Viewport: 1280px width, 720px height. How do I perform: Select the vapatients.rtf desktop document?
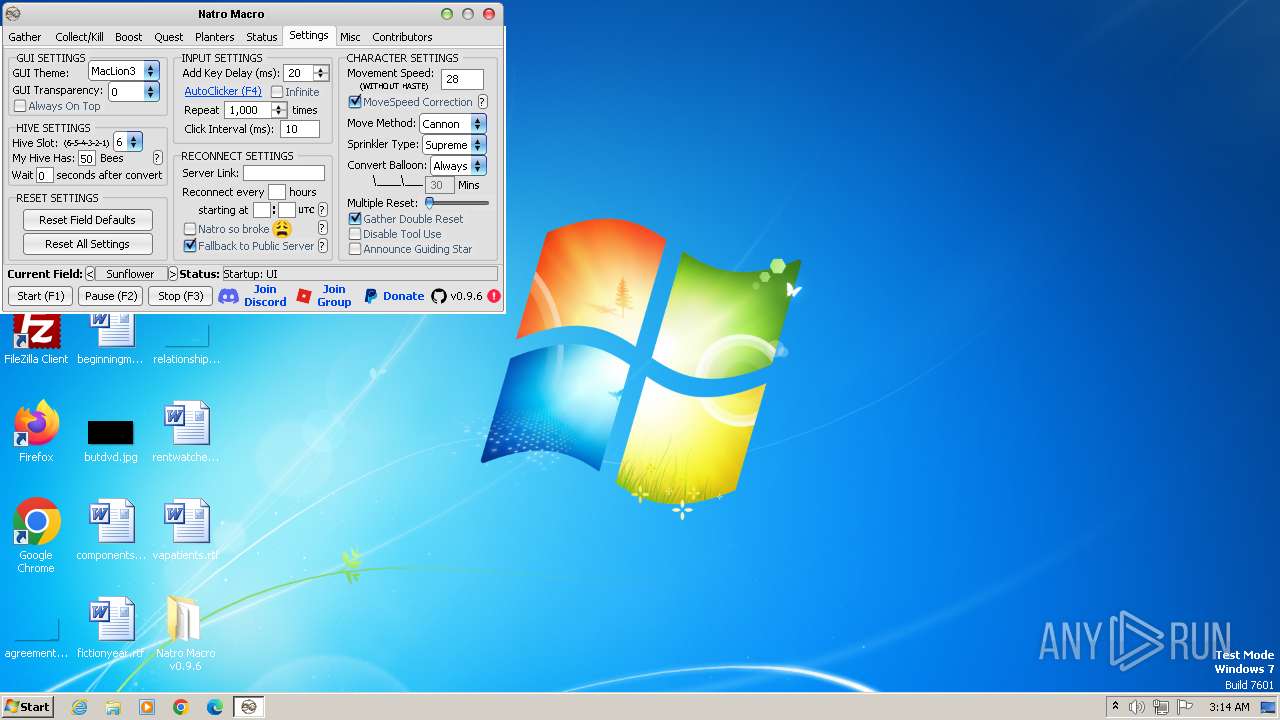[x=186, y=529]
